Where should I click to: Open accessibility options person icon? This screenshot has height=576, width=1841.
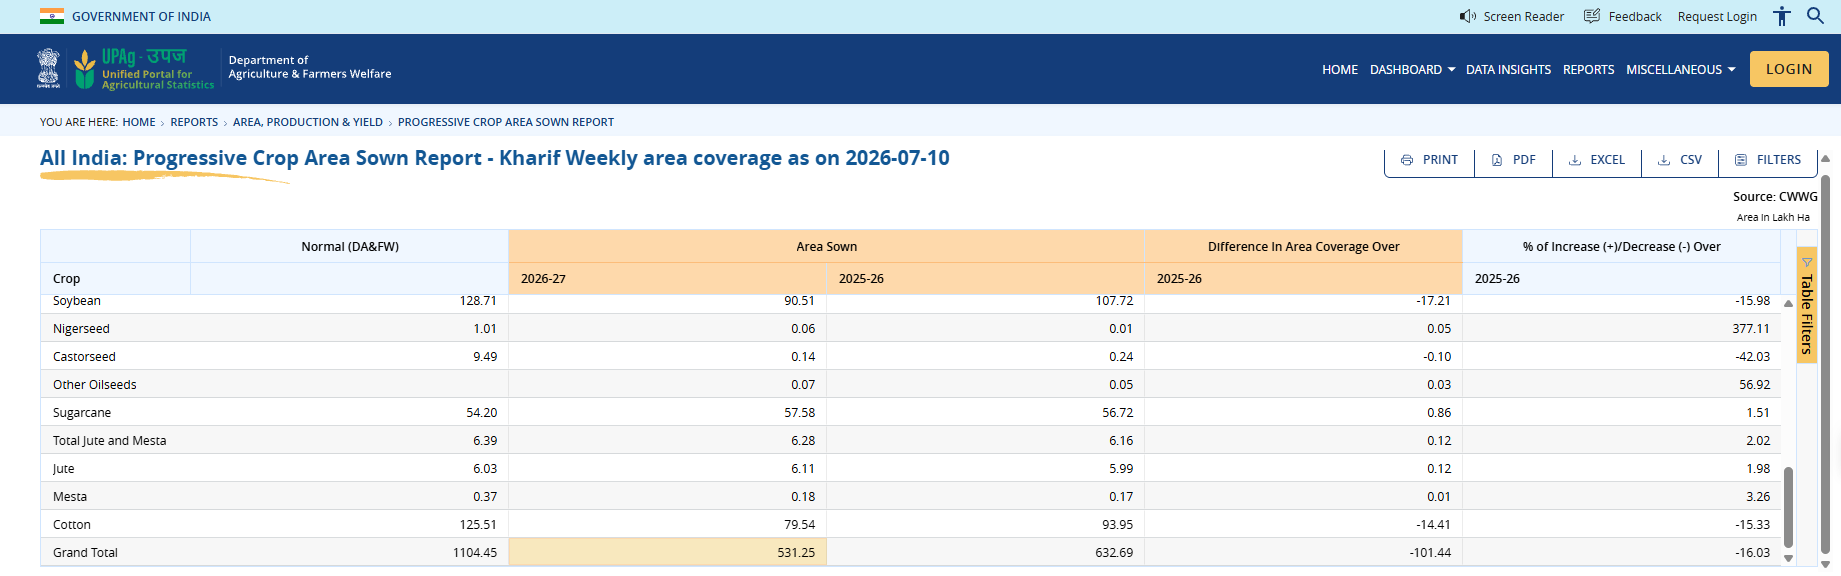(1782, 16)
